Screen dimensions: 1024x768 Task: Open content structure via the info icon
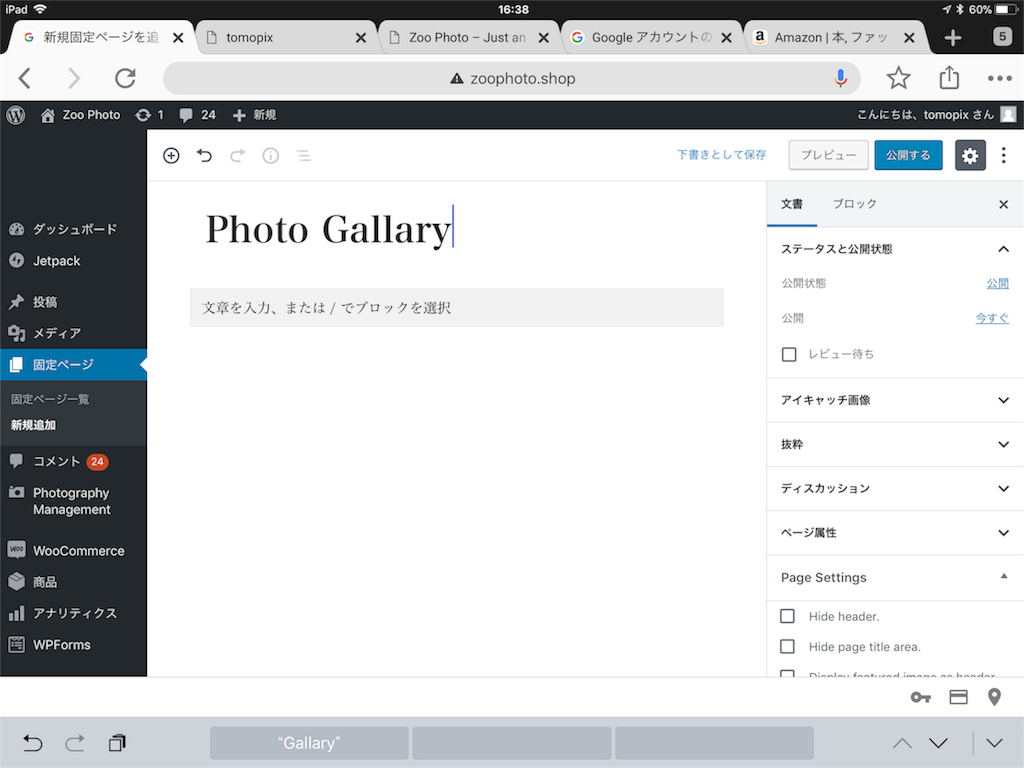270,156
